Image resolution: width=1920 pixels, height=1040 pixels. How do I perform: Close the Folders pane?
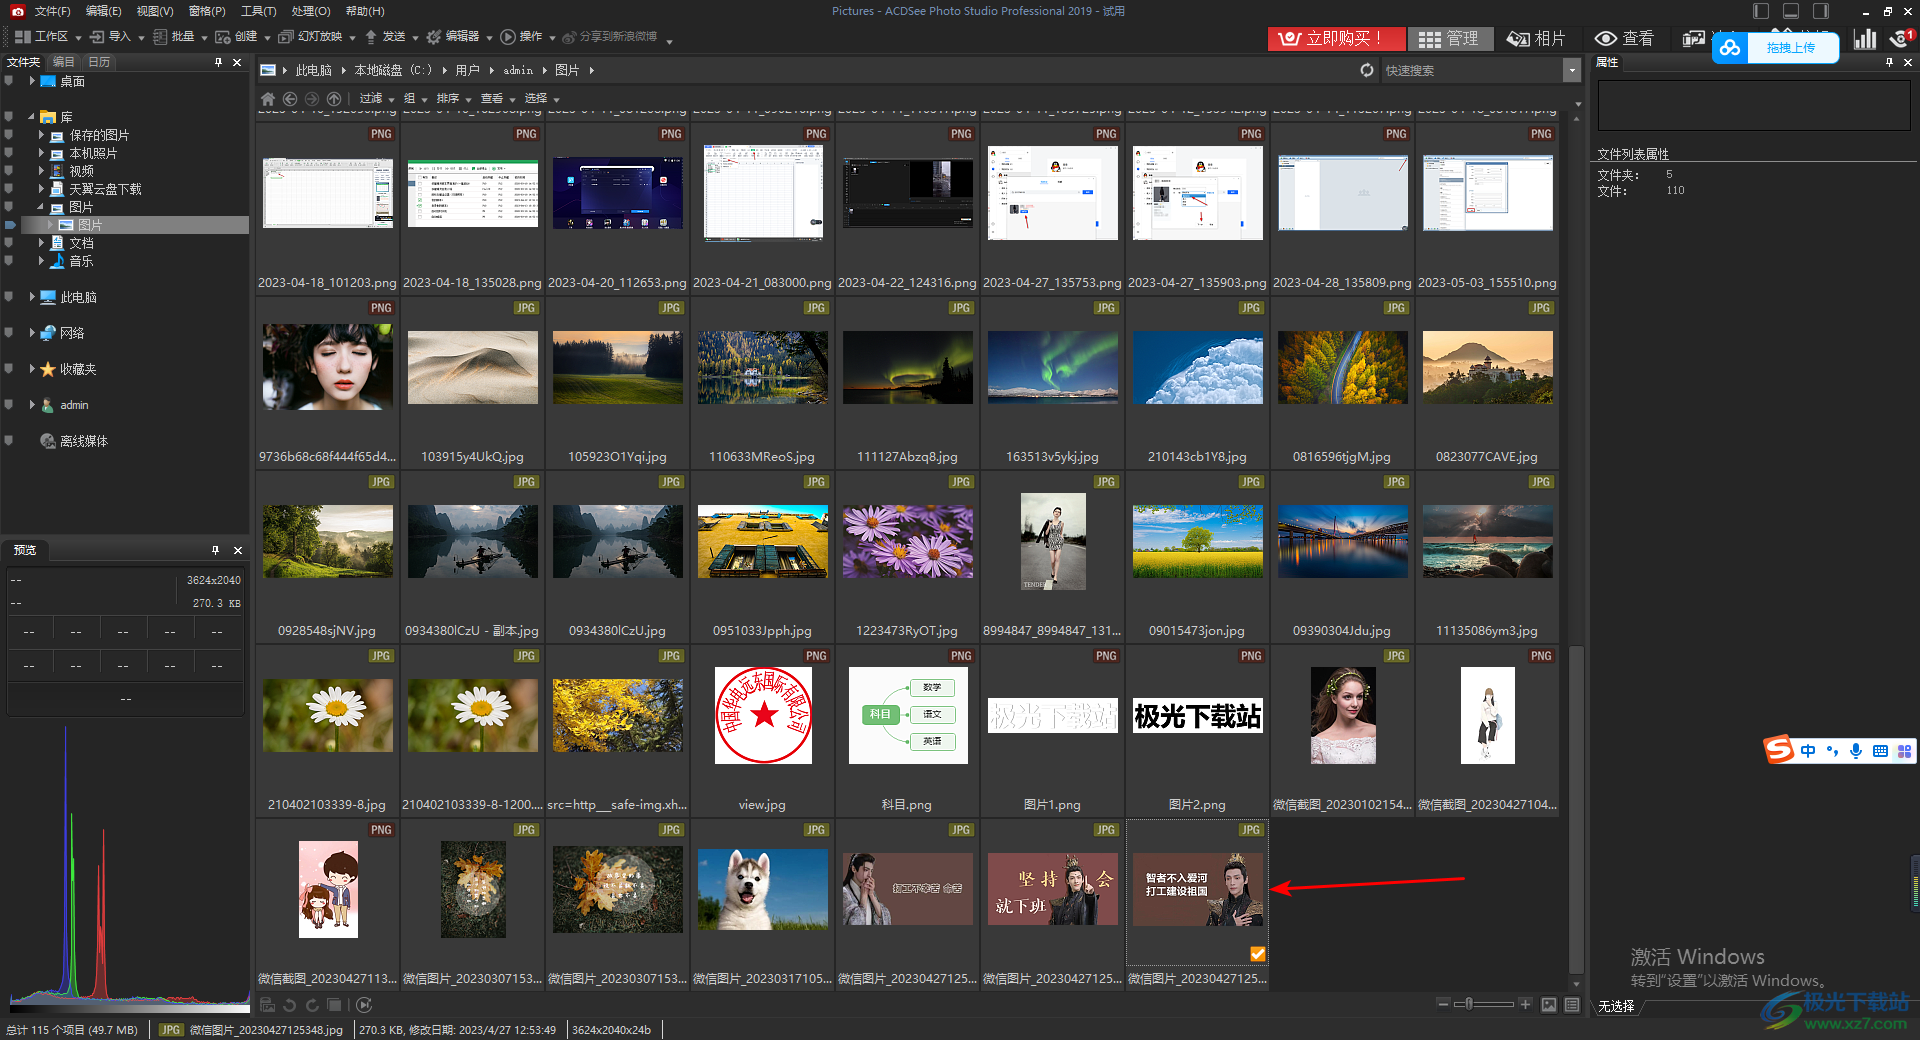pyautogui.click(x=237, y=62)
